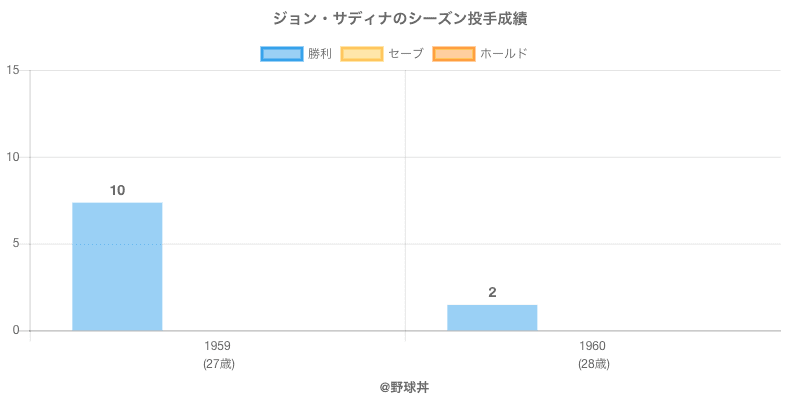Click the chart title ジョン・サディナのシーズン投手成績
This screenshot has height=400, width=800.
click(400, 18)
